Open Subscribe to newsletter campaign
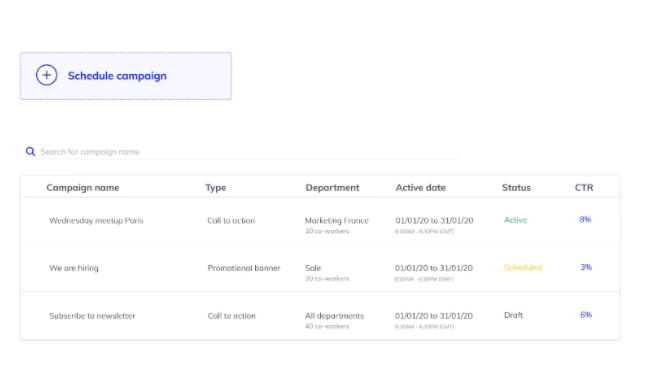Screen dimensions: 646x388 click(x=92, y=316)
